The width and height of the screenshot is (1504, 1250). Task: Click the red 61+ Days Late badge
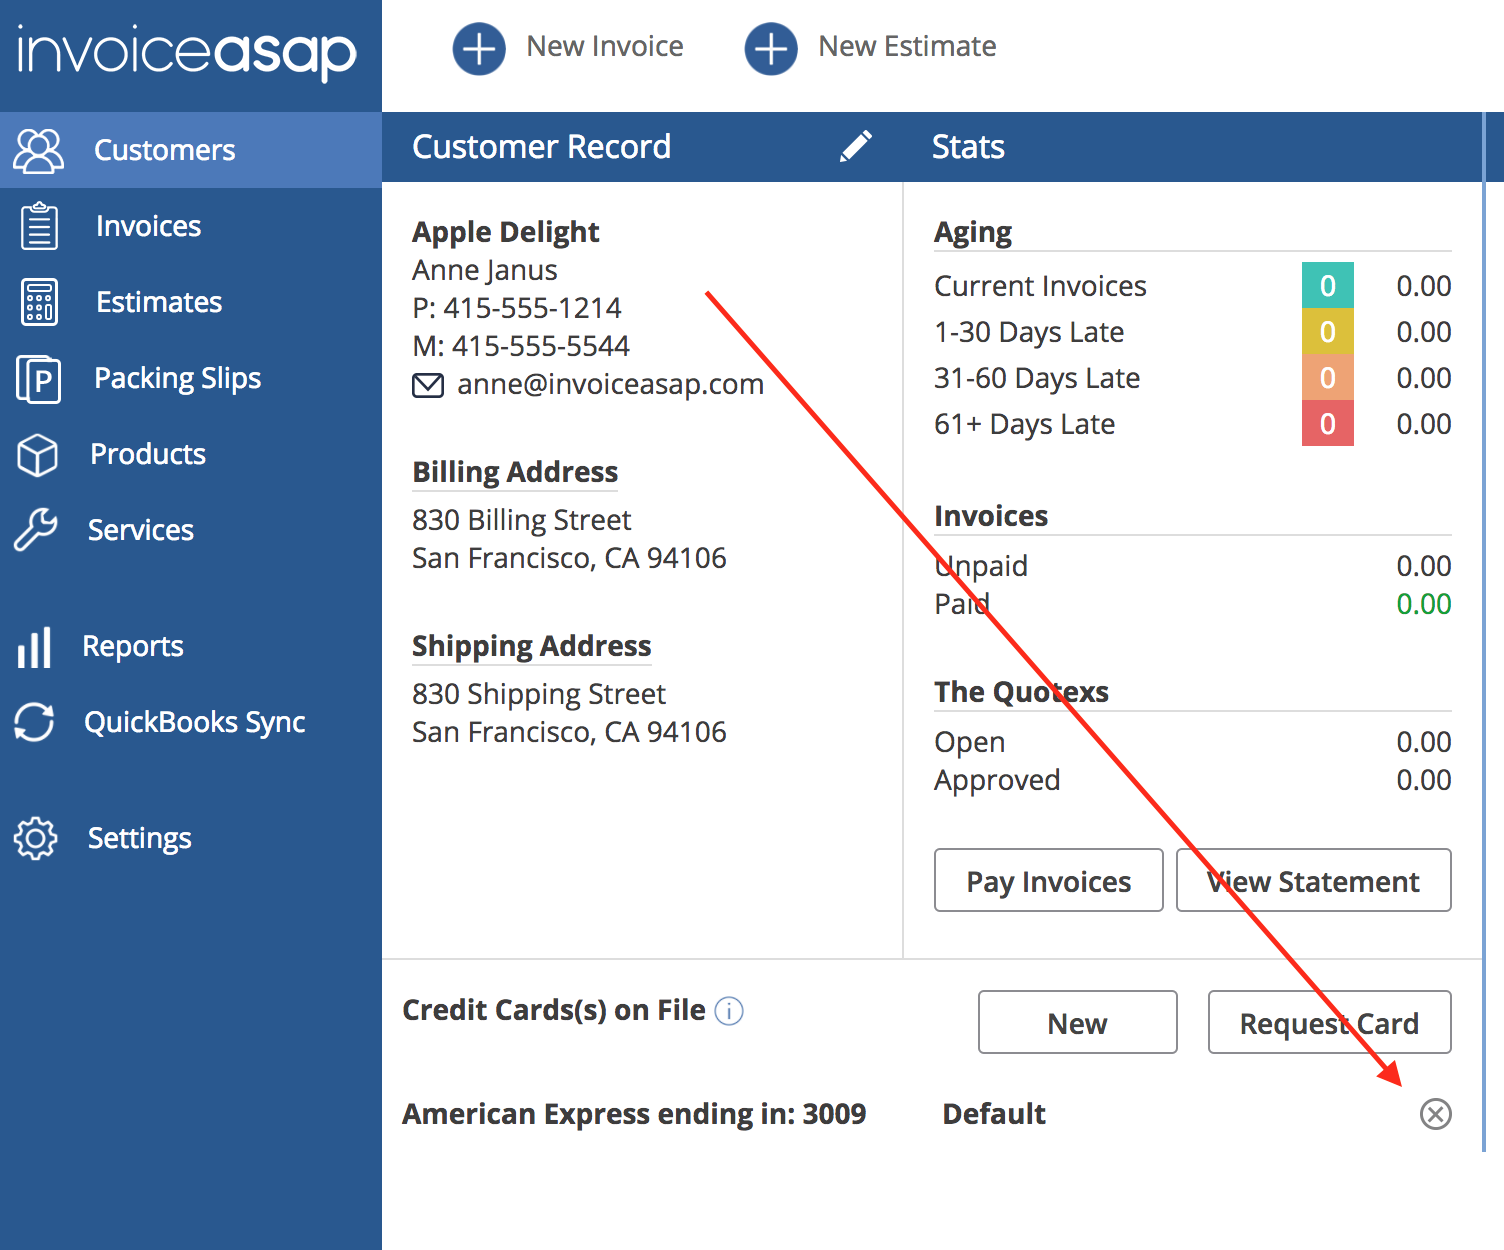coord(1327,423)
